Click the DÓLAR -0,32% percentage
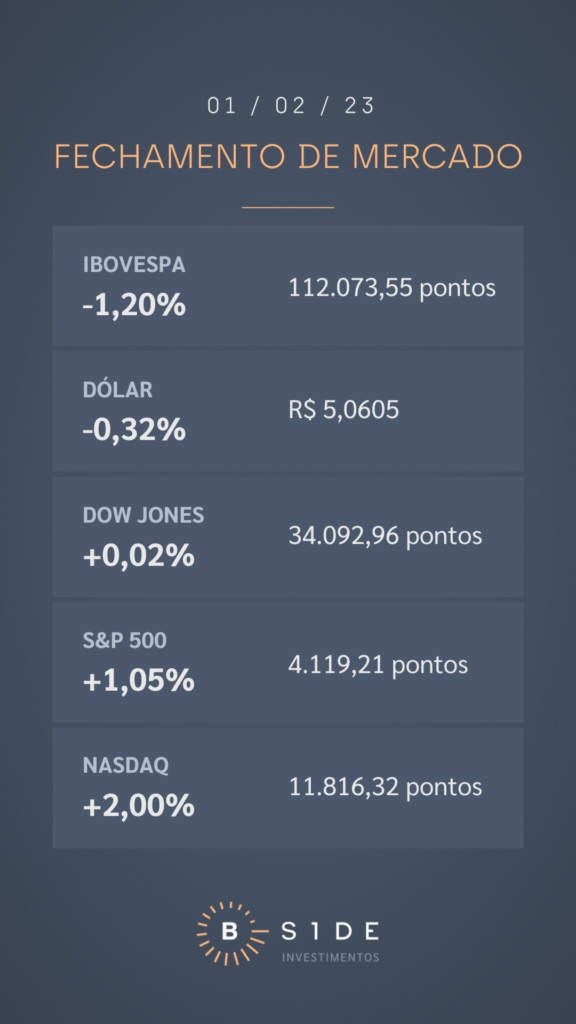 tap(135, 431)
